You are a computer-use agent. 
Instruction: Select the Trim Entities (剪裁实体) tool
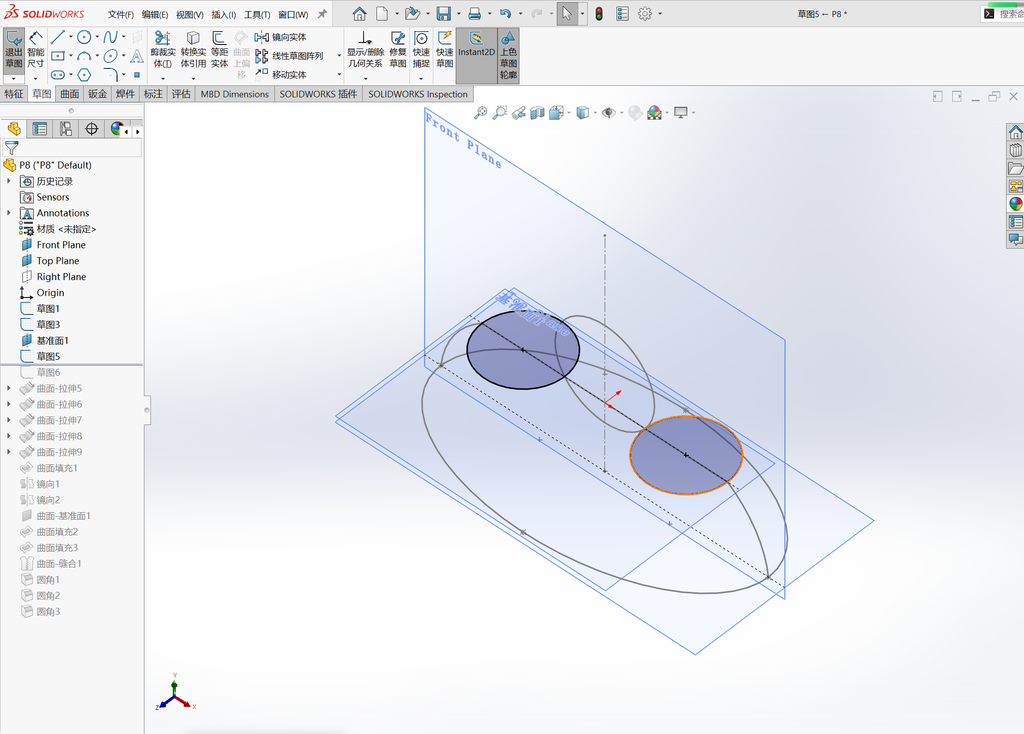point(163,50)
